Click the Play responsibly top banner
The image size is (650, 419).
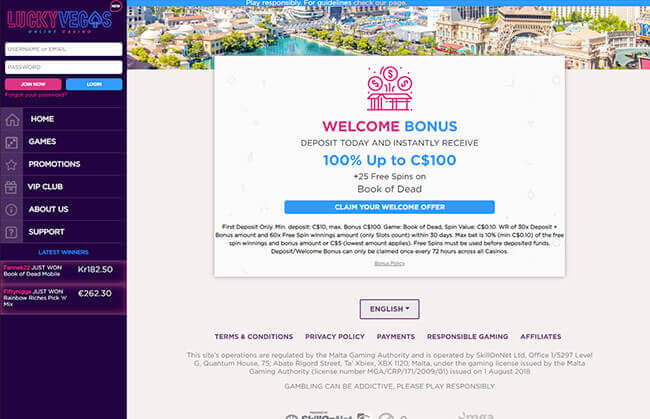tap(388, 3)
